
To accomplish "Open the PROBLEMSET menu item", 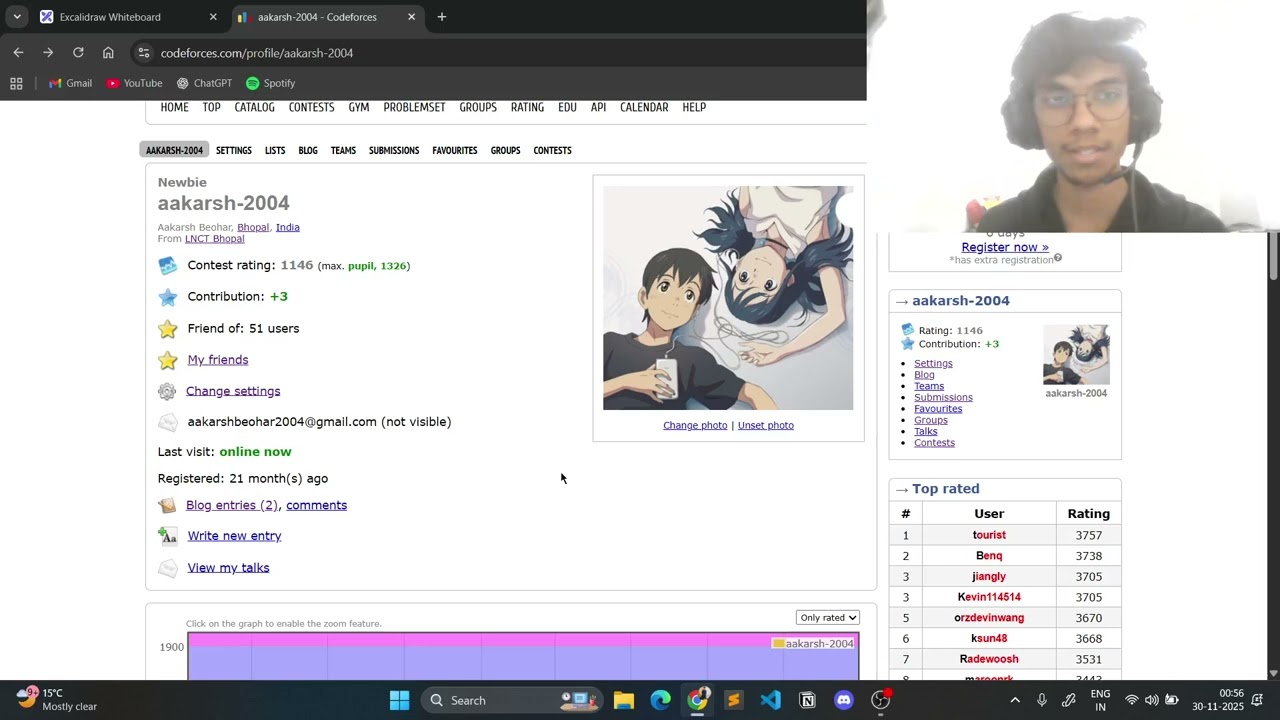I will pos(414,107).
